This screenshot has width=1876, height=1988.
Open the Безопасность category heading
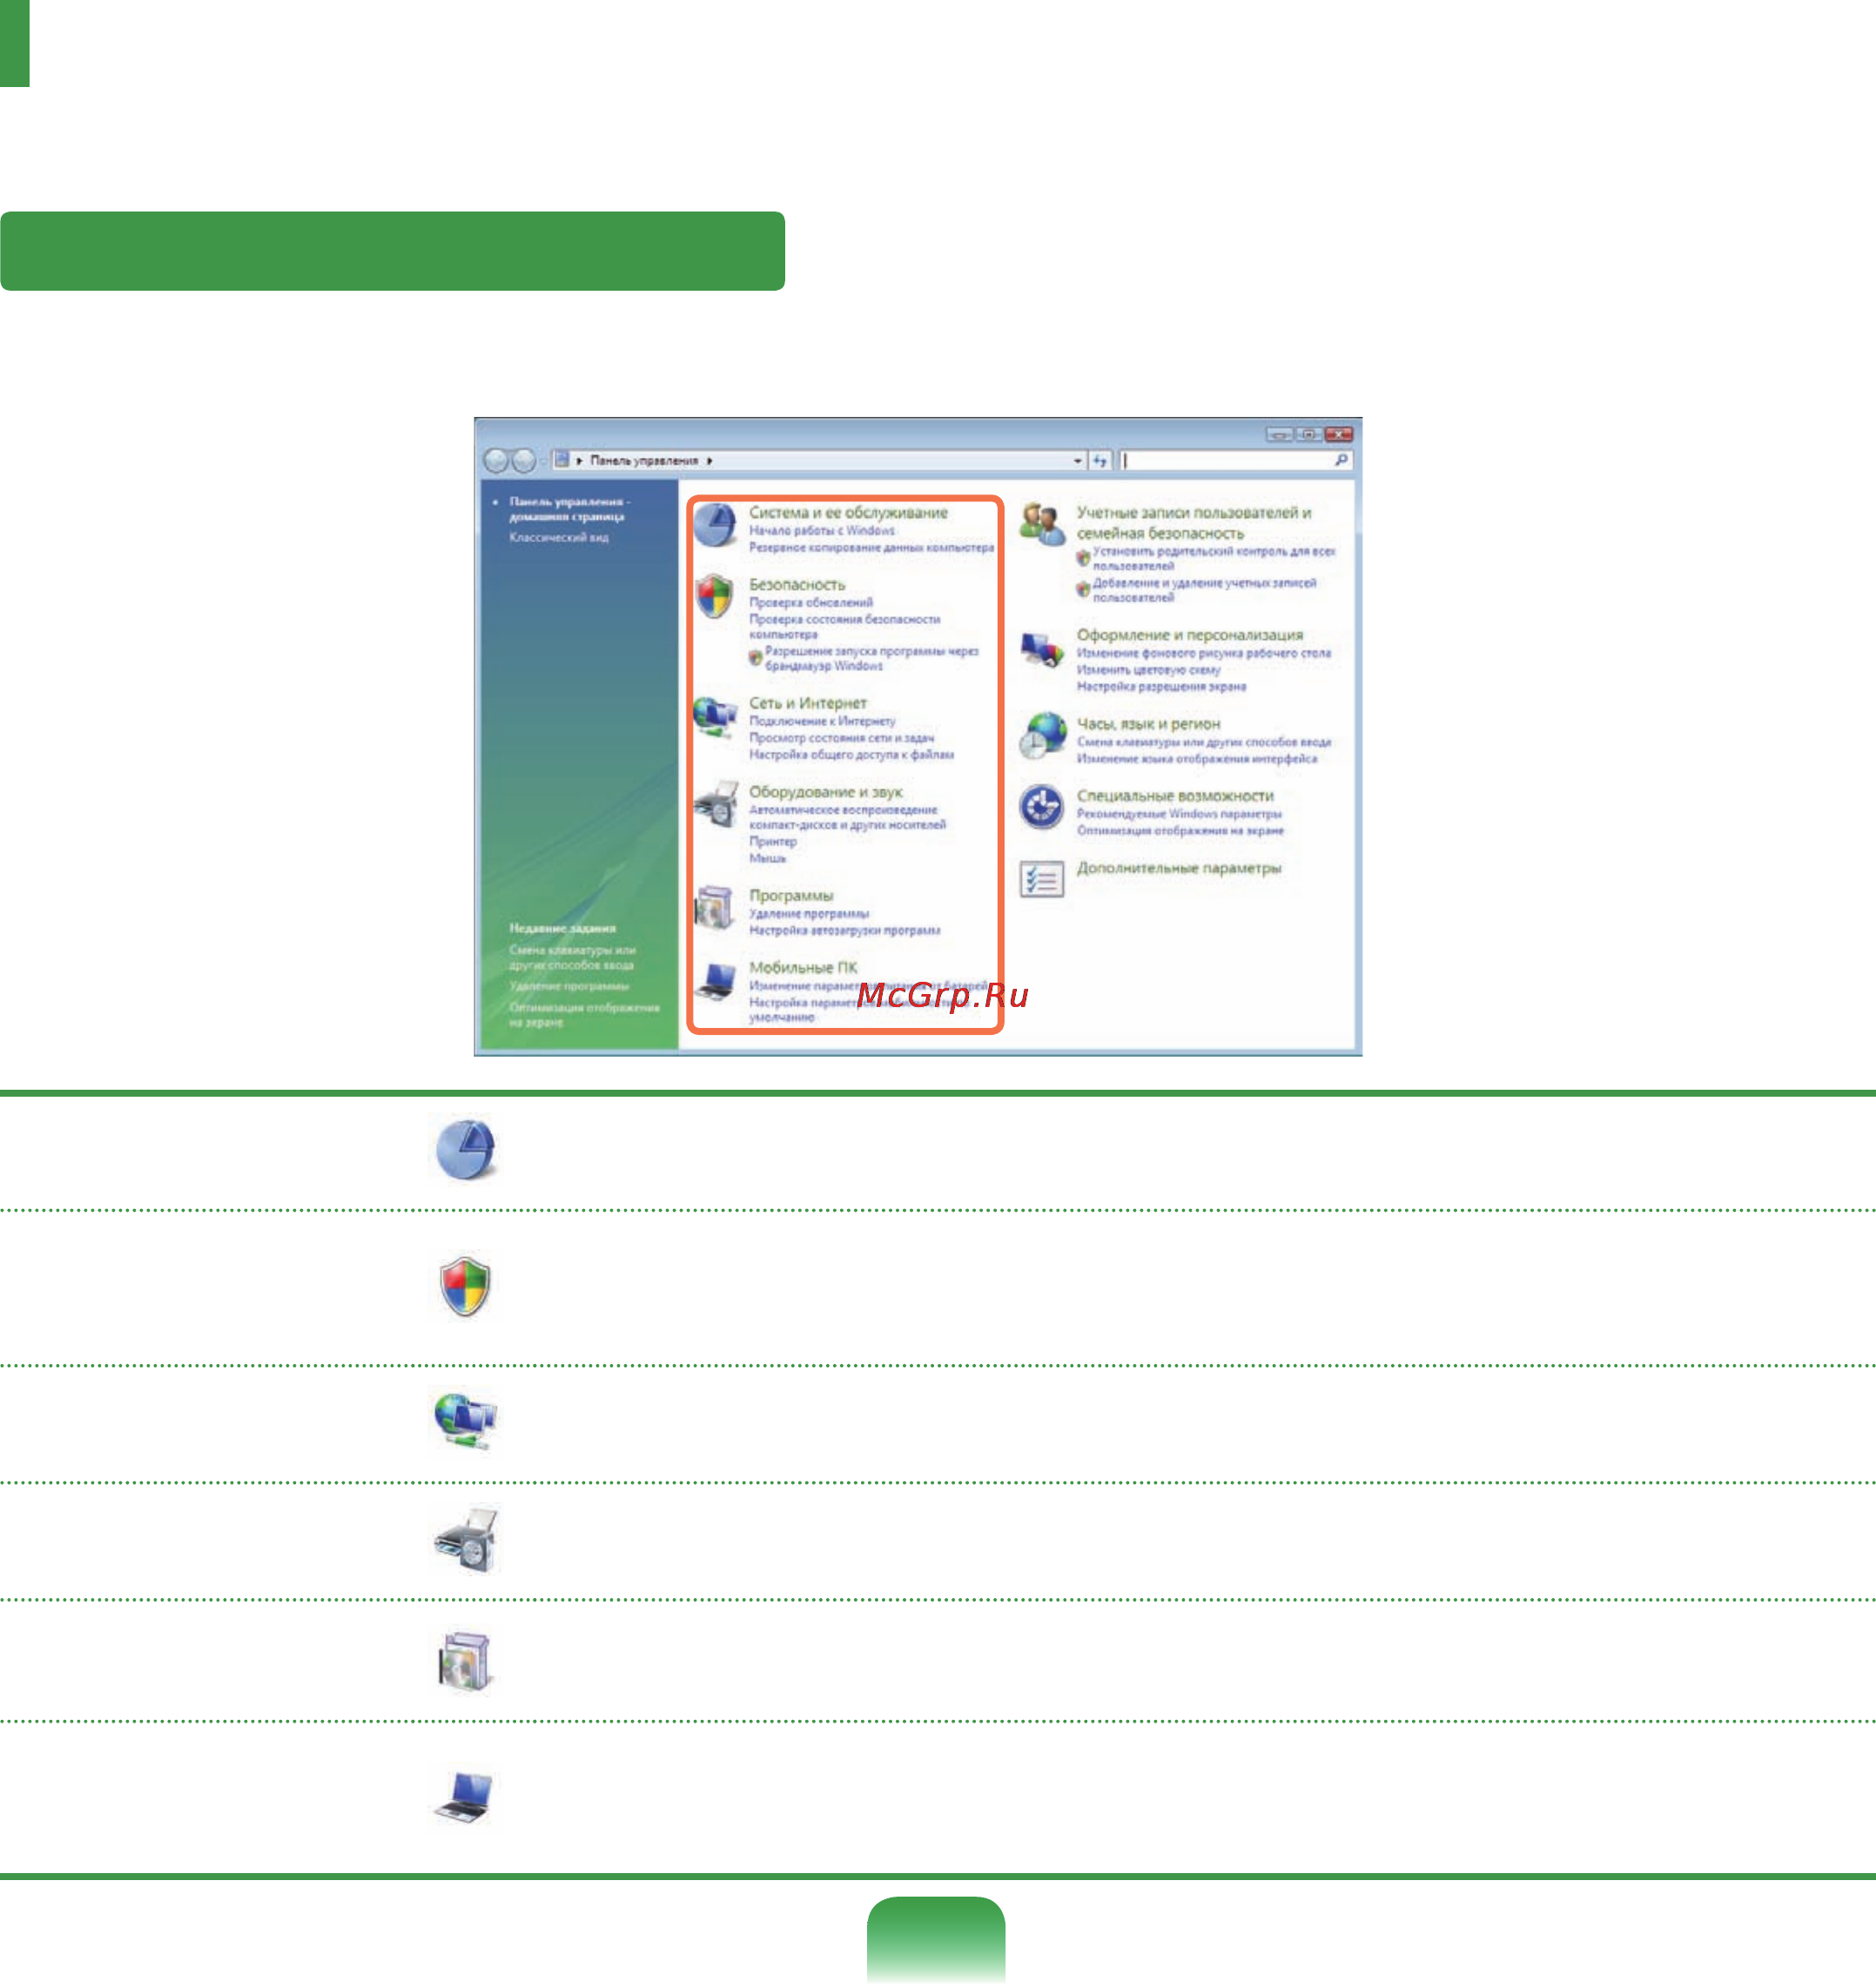pos(797,584)
